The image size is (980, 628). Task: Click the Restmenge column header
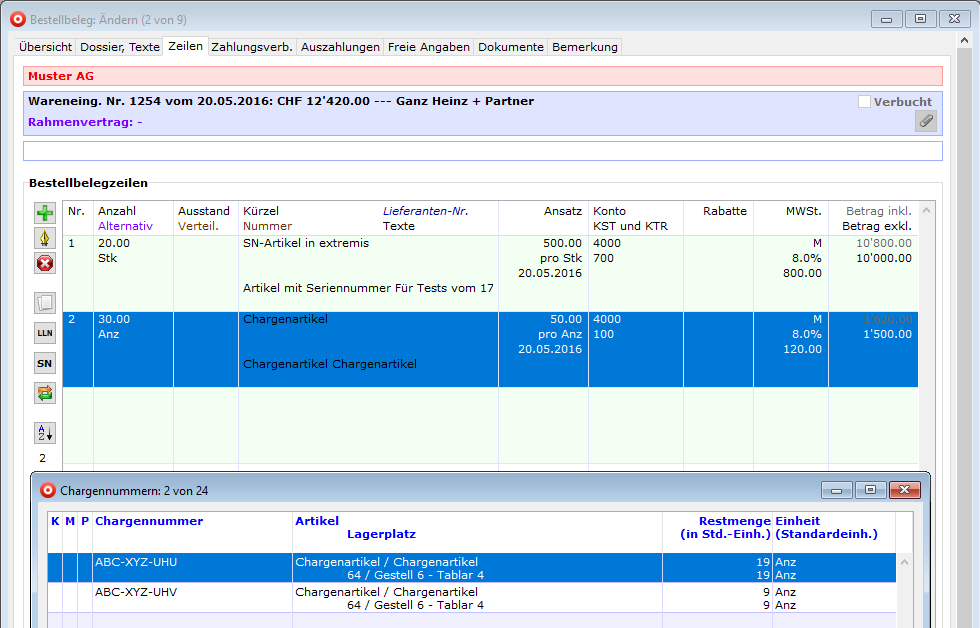(734, 521)
